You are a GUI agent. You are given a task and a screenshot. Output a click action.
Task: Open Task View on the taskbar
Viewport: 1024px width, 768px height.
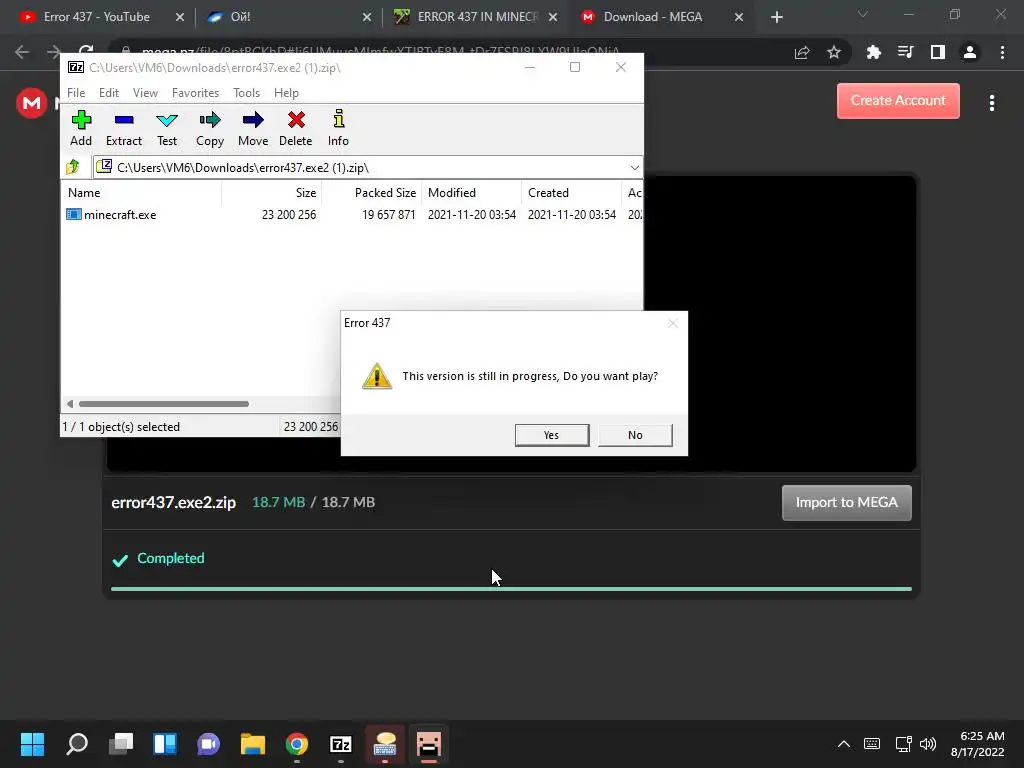pyautogui.click(x=121, y=744)
